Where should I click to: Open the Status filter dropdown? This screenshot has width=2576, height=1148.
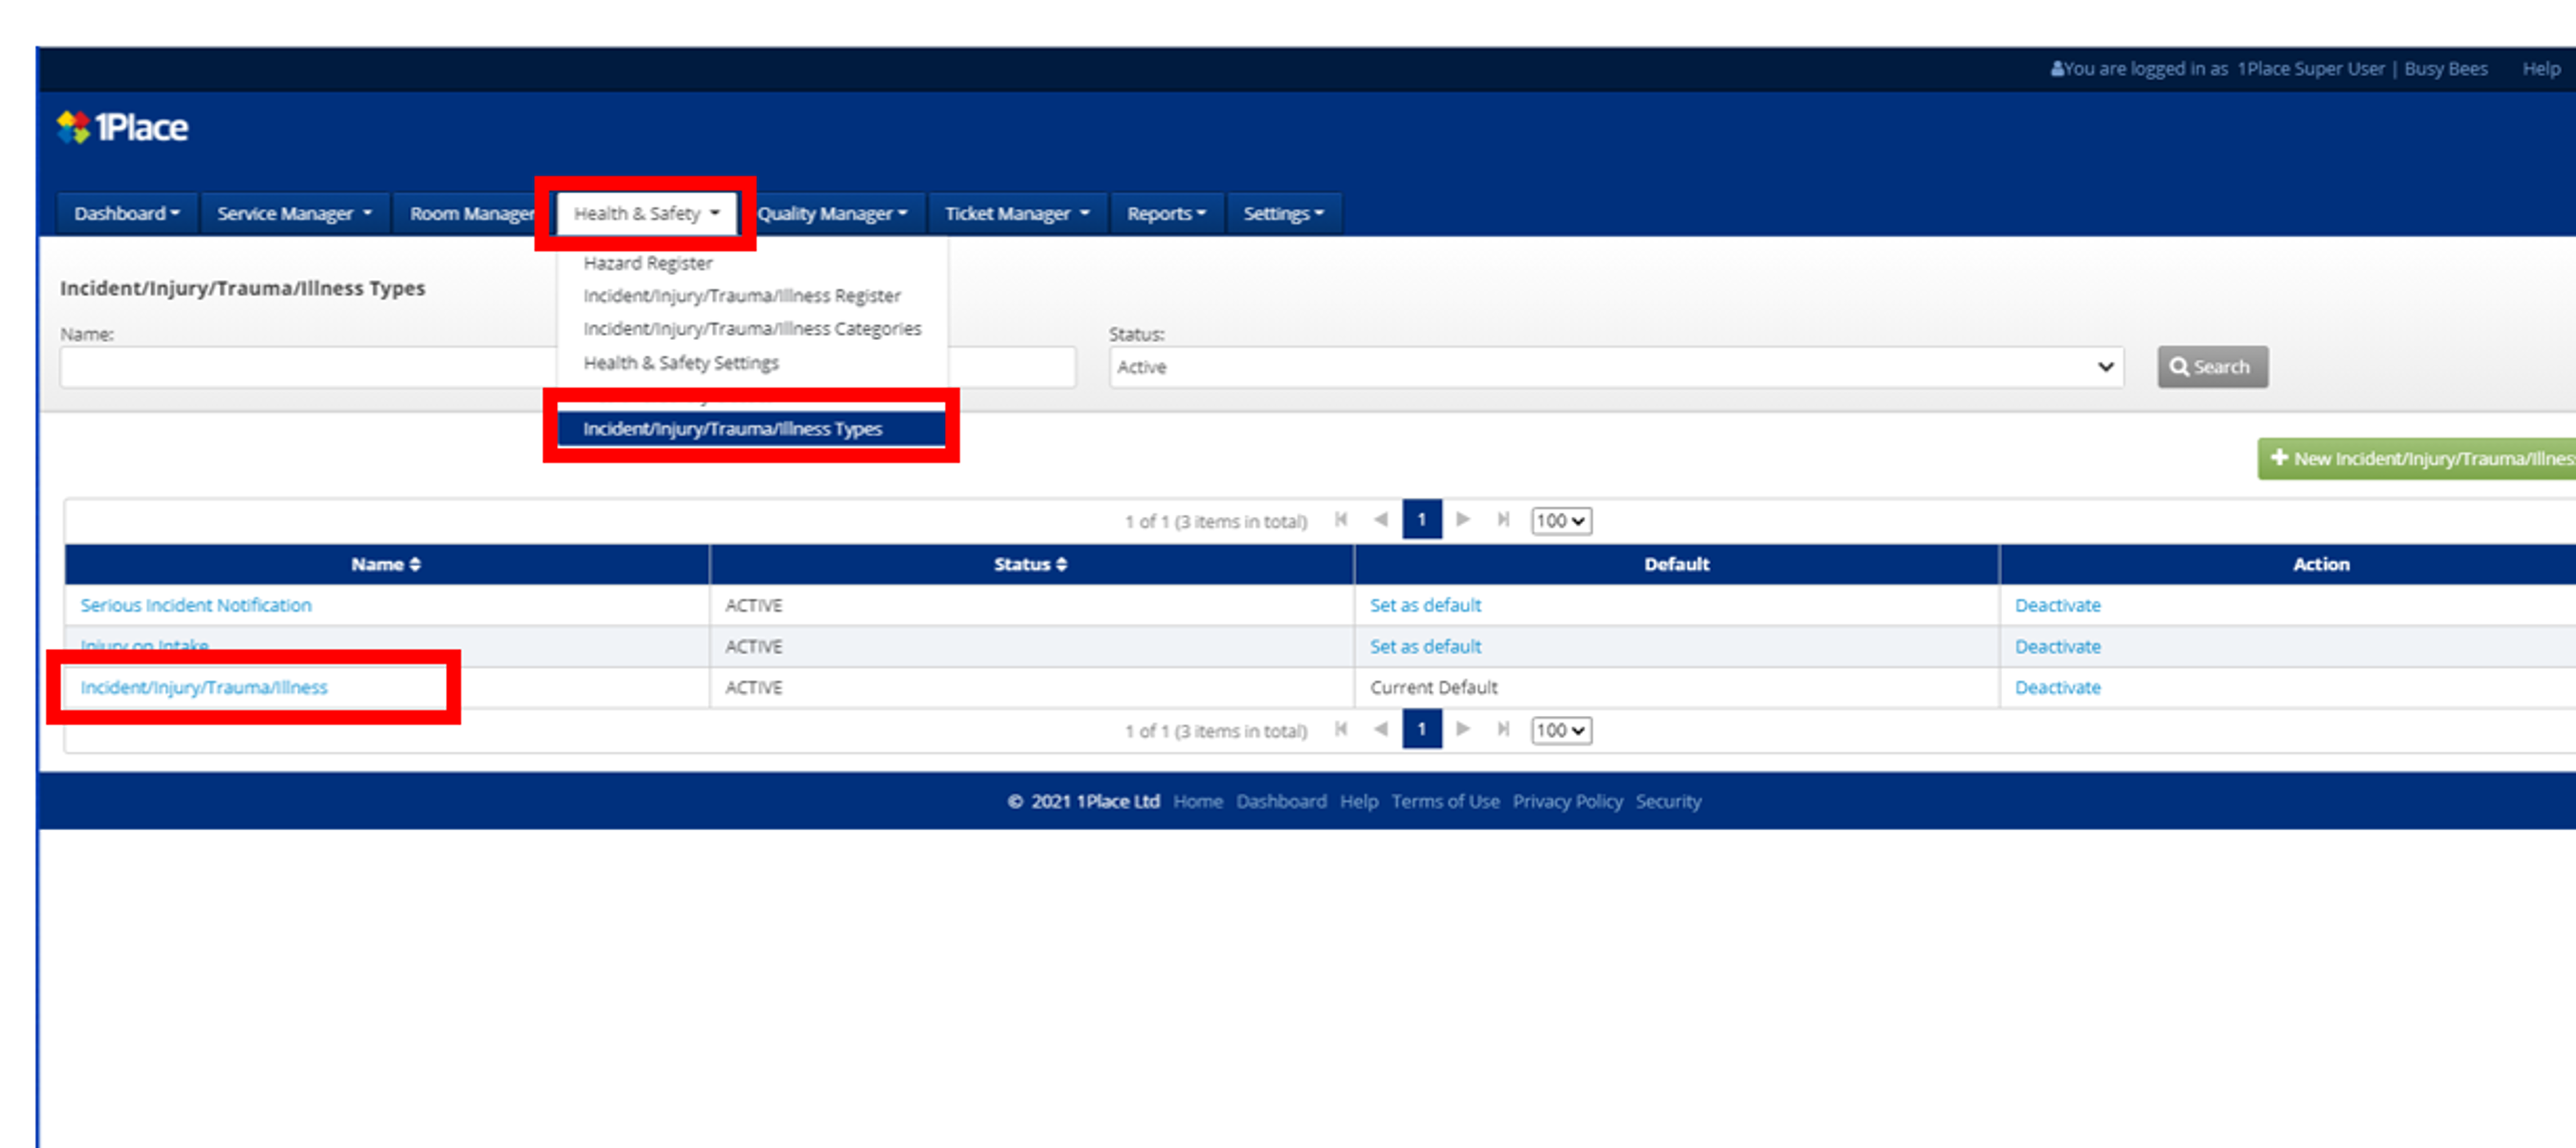pyautogui.click(x=1615, y=367)
